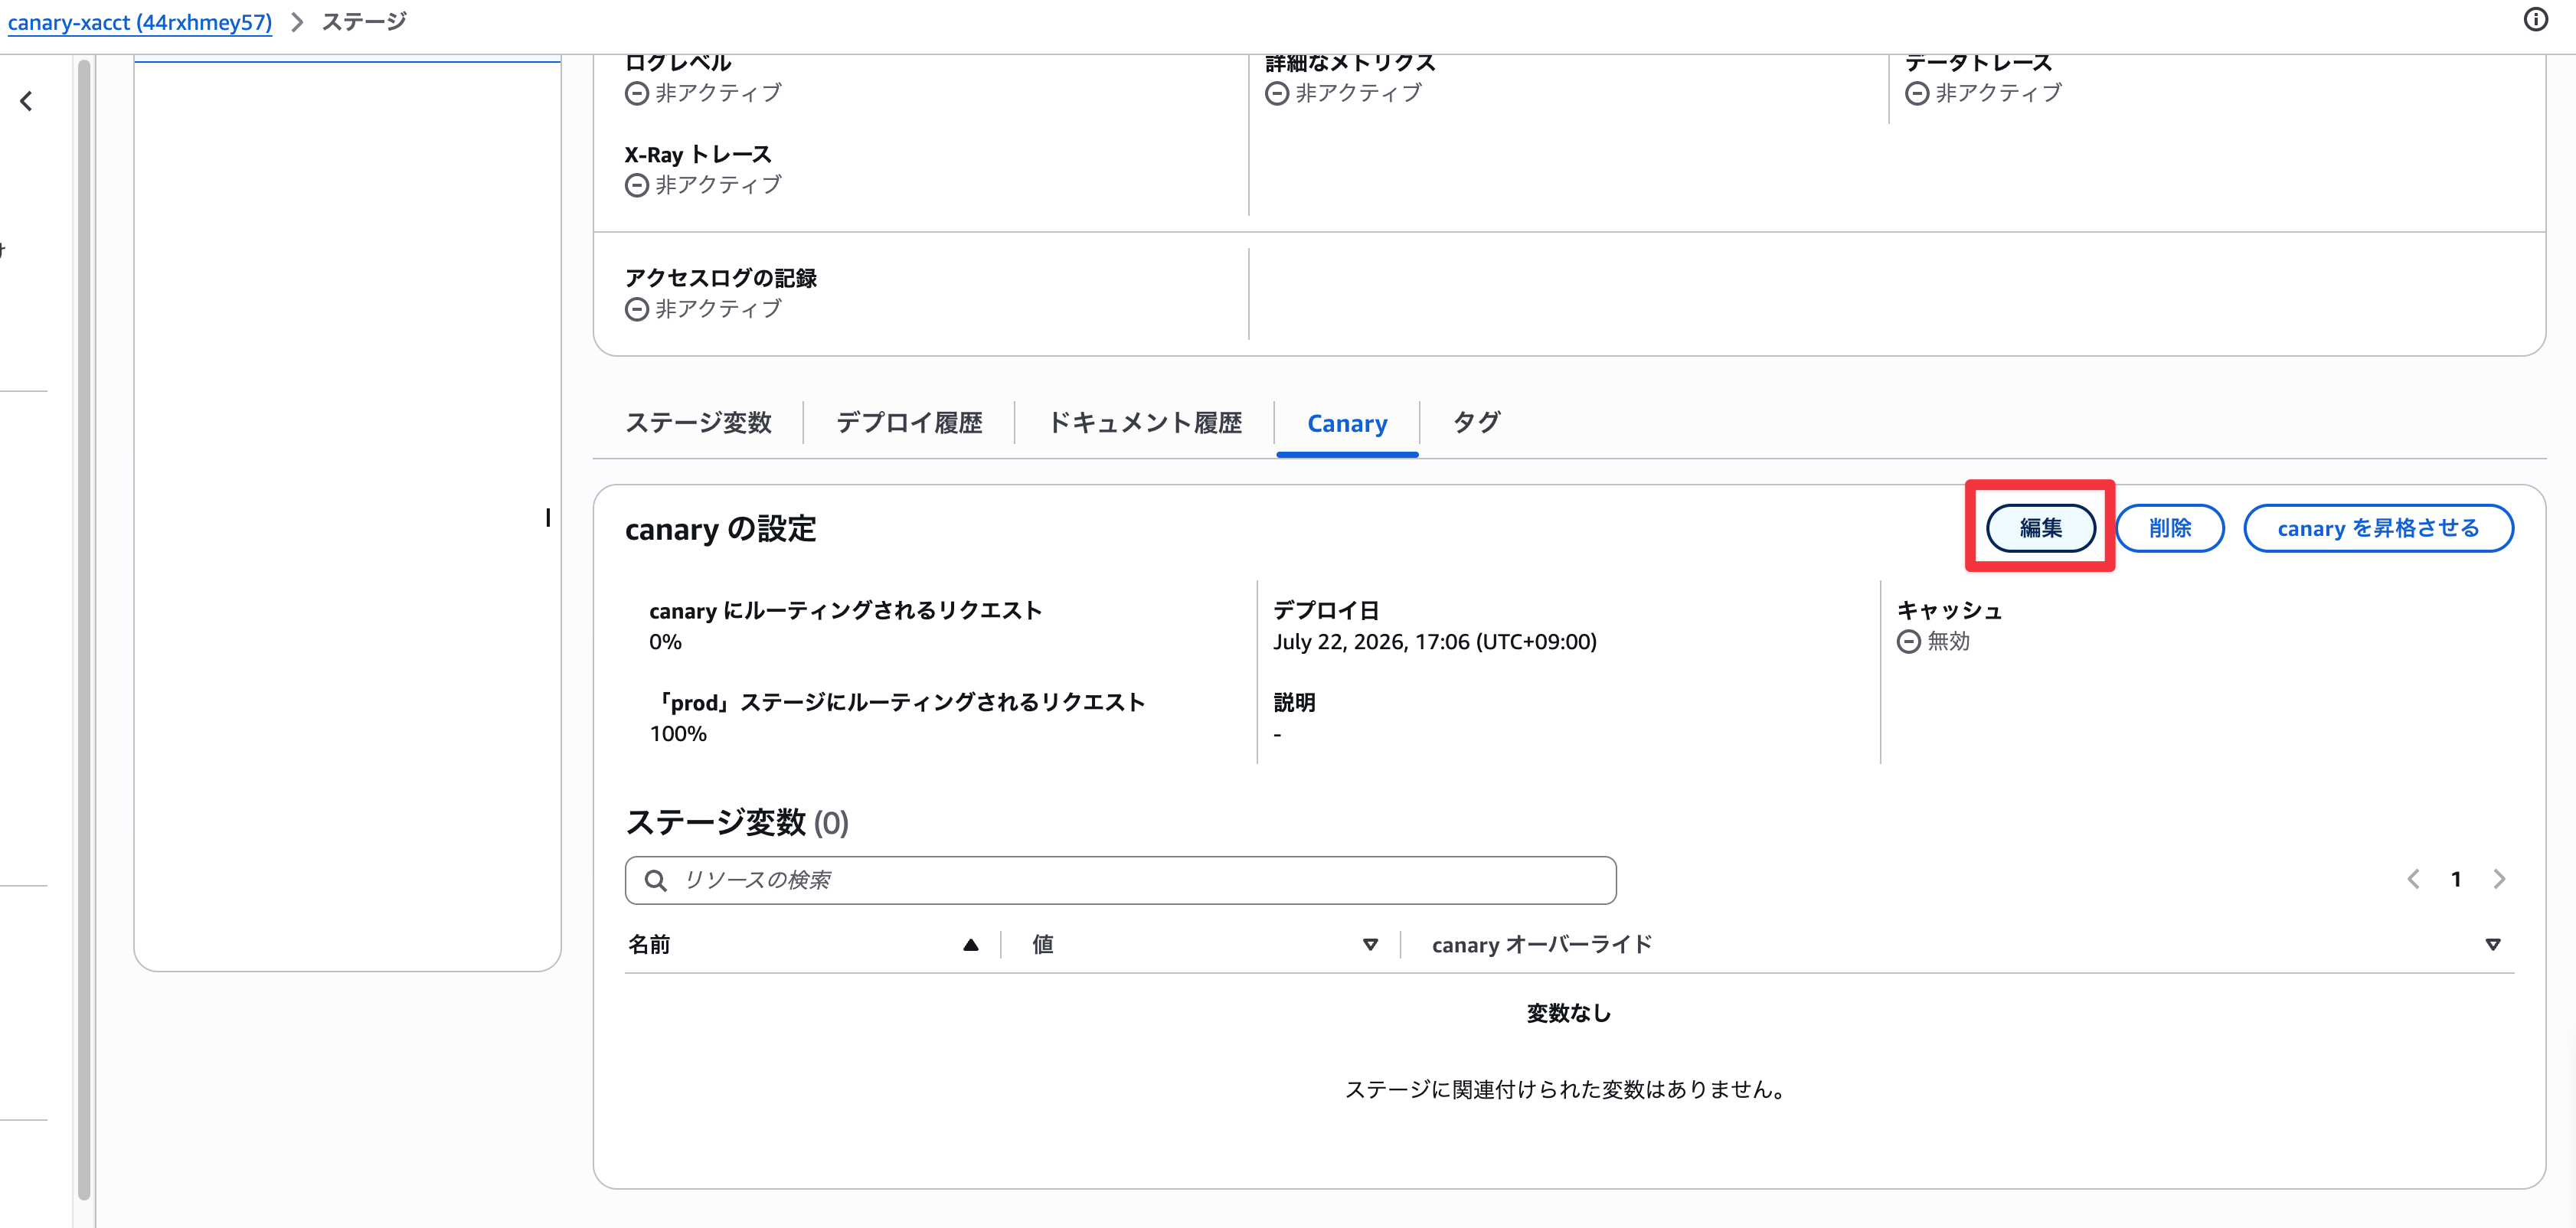Click the 0% canary routing value

(x=665, y=642)
